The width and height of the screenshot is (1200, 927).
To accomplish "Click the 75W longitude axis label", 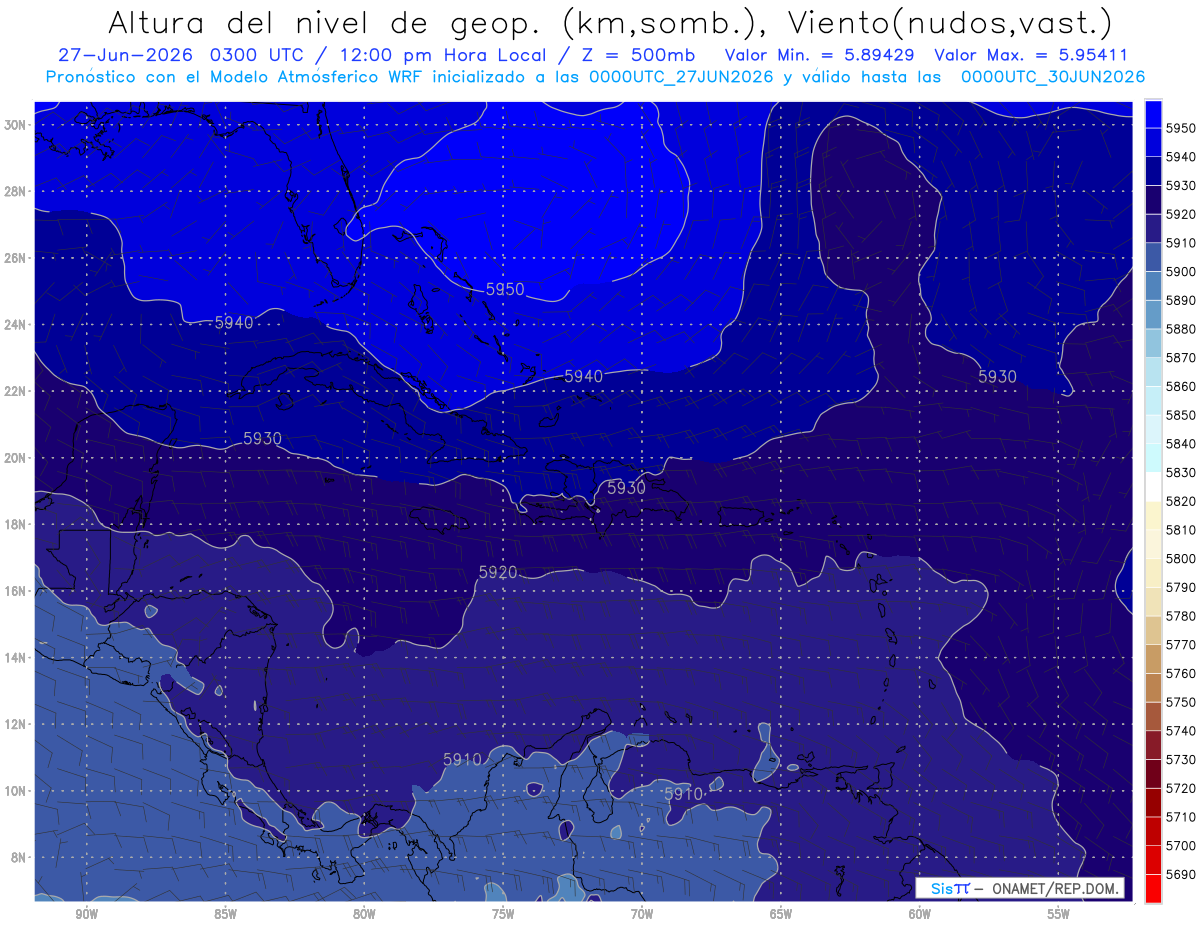I will (x=503, y=914).
